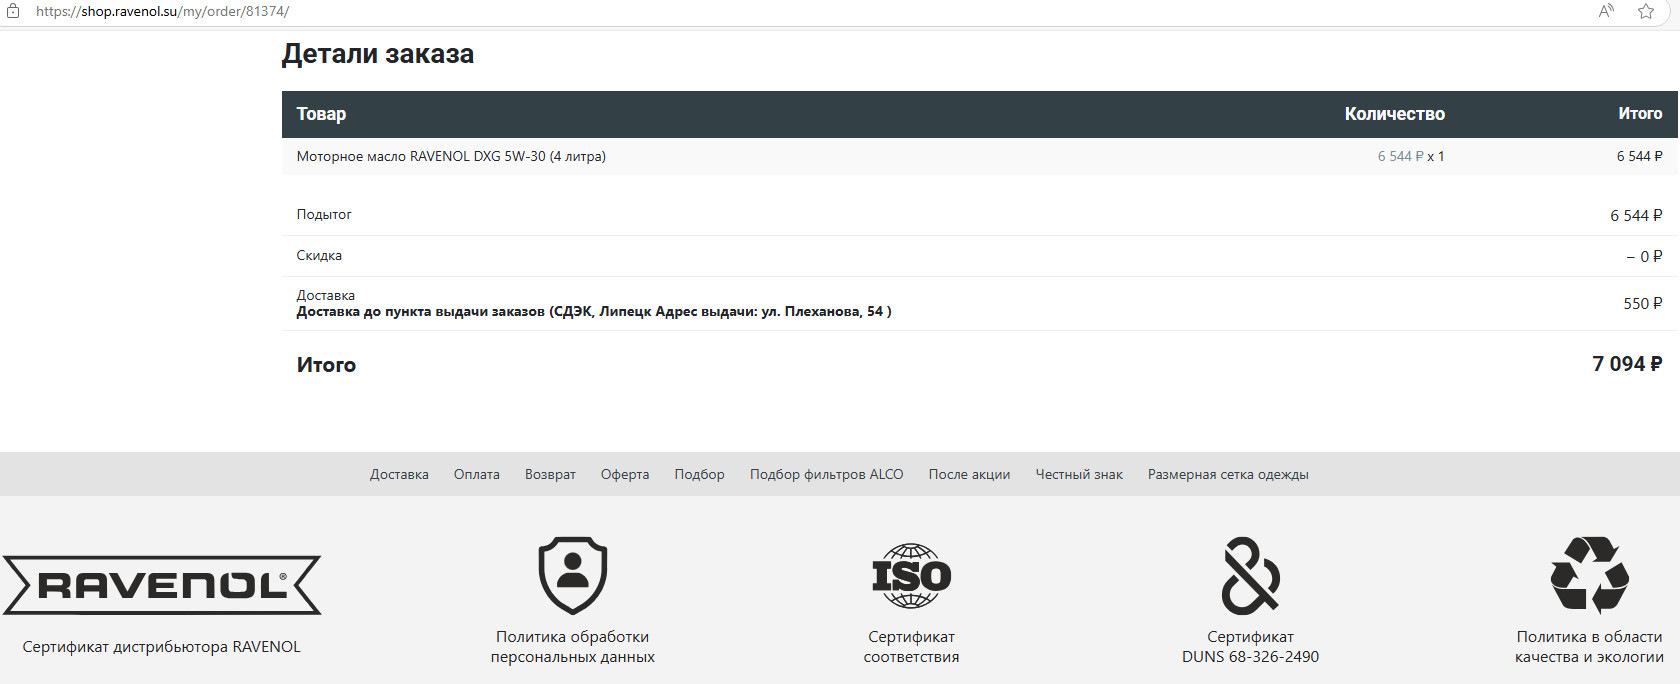Open Сертификат соответствия link
The image size is (1680, 684).
[911, 647]
